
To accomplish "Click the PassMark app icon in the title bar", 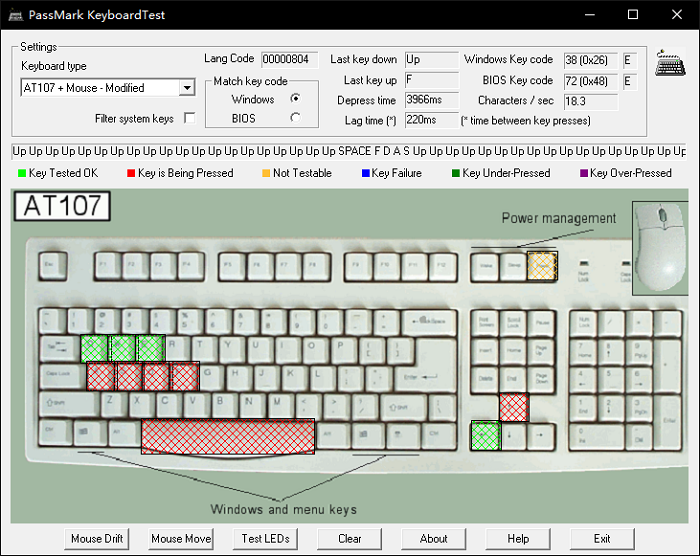I will click(x=16, y=15).
